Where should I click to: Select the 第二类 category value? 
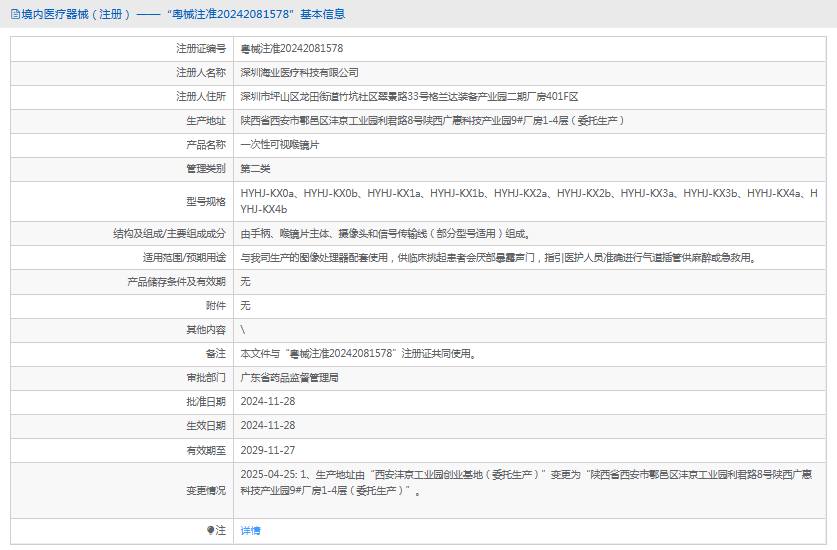coord(255,169)
